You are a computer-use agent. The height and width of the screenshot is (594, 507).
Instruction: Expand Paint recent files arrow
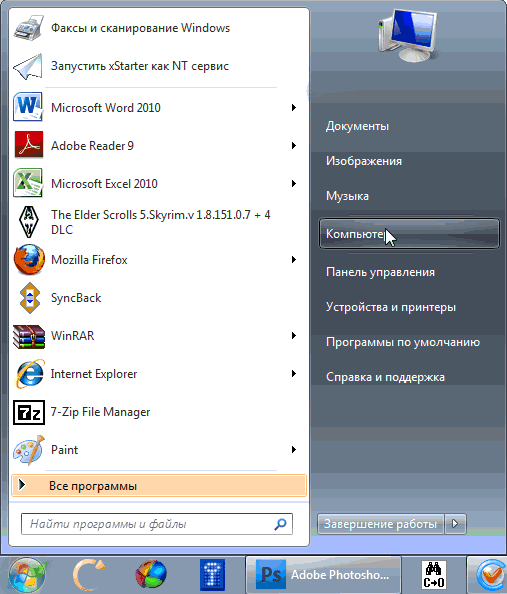(x=294, y=450)
